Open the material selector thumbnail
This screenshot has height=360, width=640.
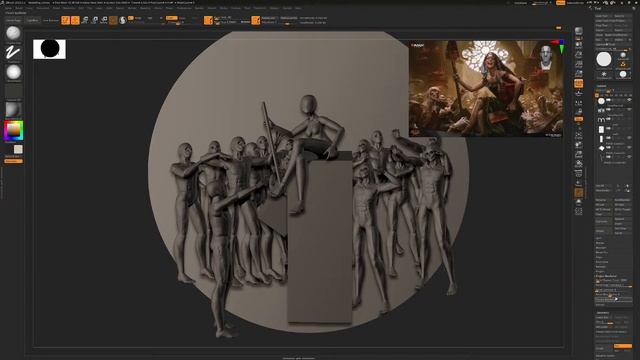tap(13, 110)
